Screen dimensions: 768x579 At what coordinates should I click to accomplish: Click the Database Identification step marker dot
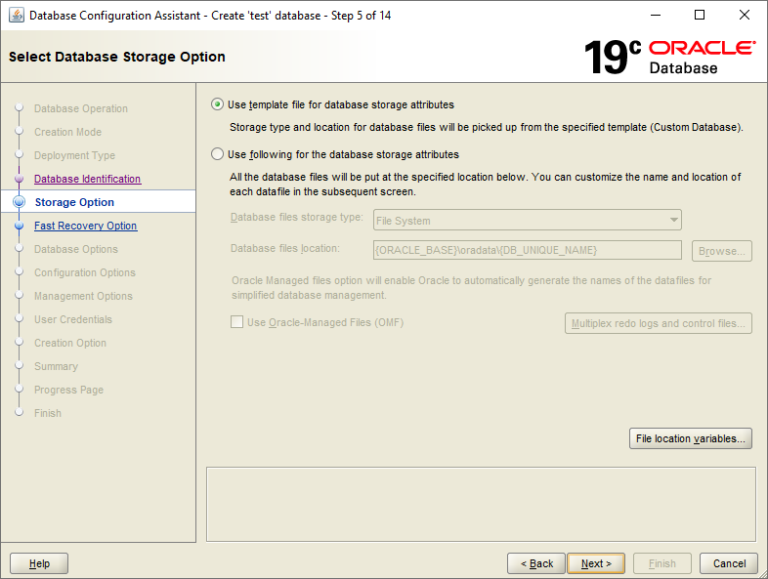point(19,179)
